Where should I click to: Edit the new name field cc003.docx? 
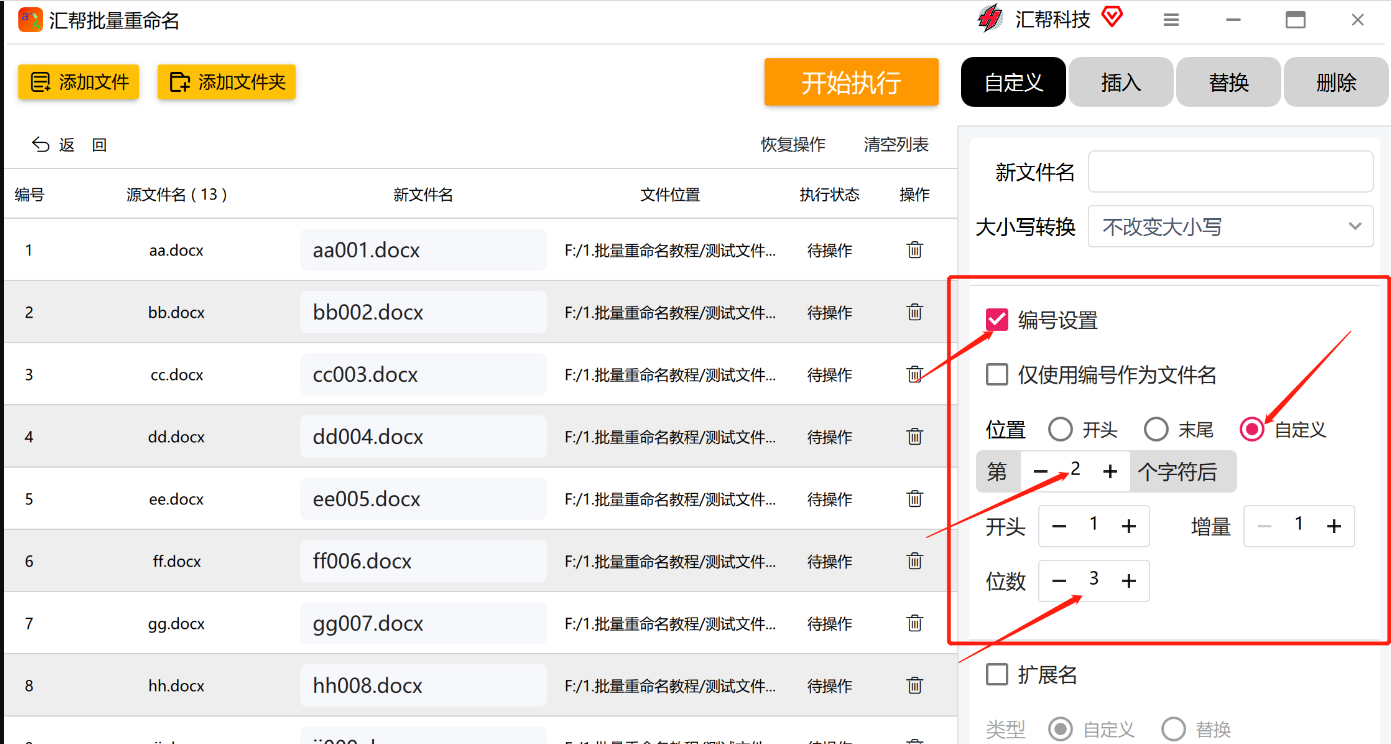point(423,374)
